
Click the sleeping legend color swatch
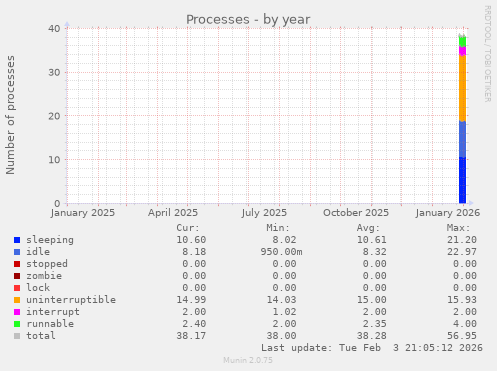[17, 240]
